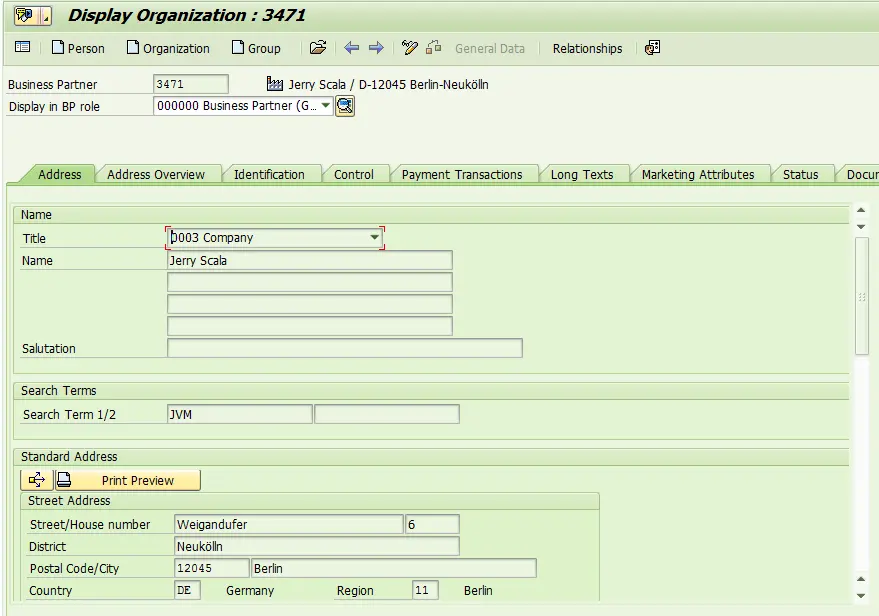
Task: Create a new Organization business partner
Action: (x=168, y=48)
